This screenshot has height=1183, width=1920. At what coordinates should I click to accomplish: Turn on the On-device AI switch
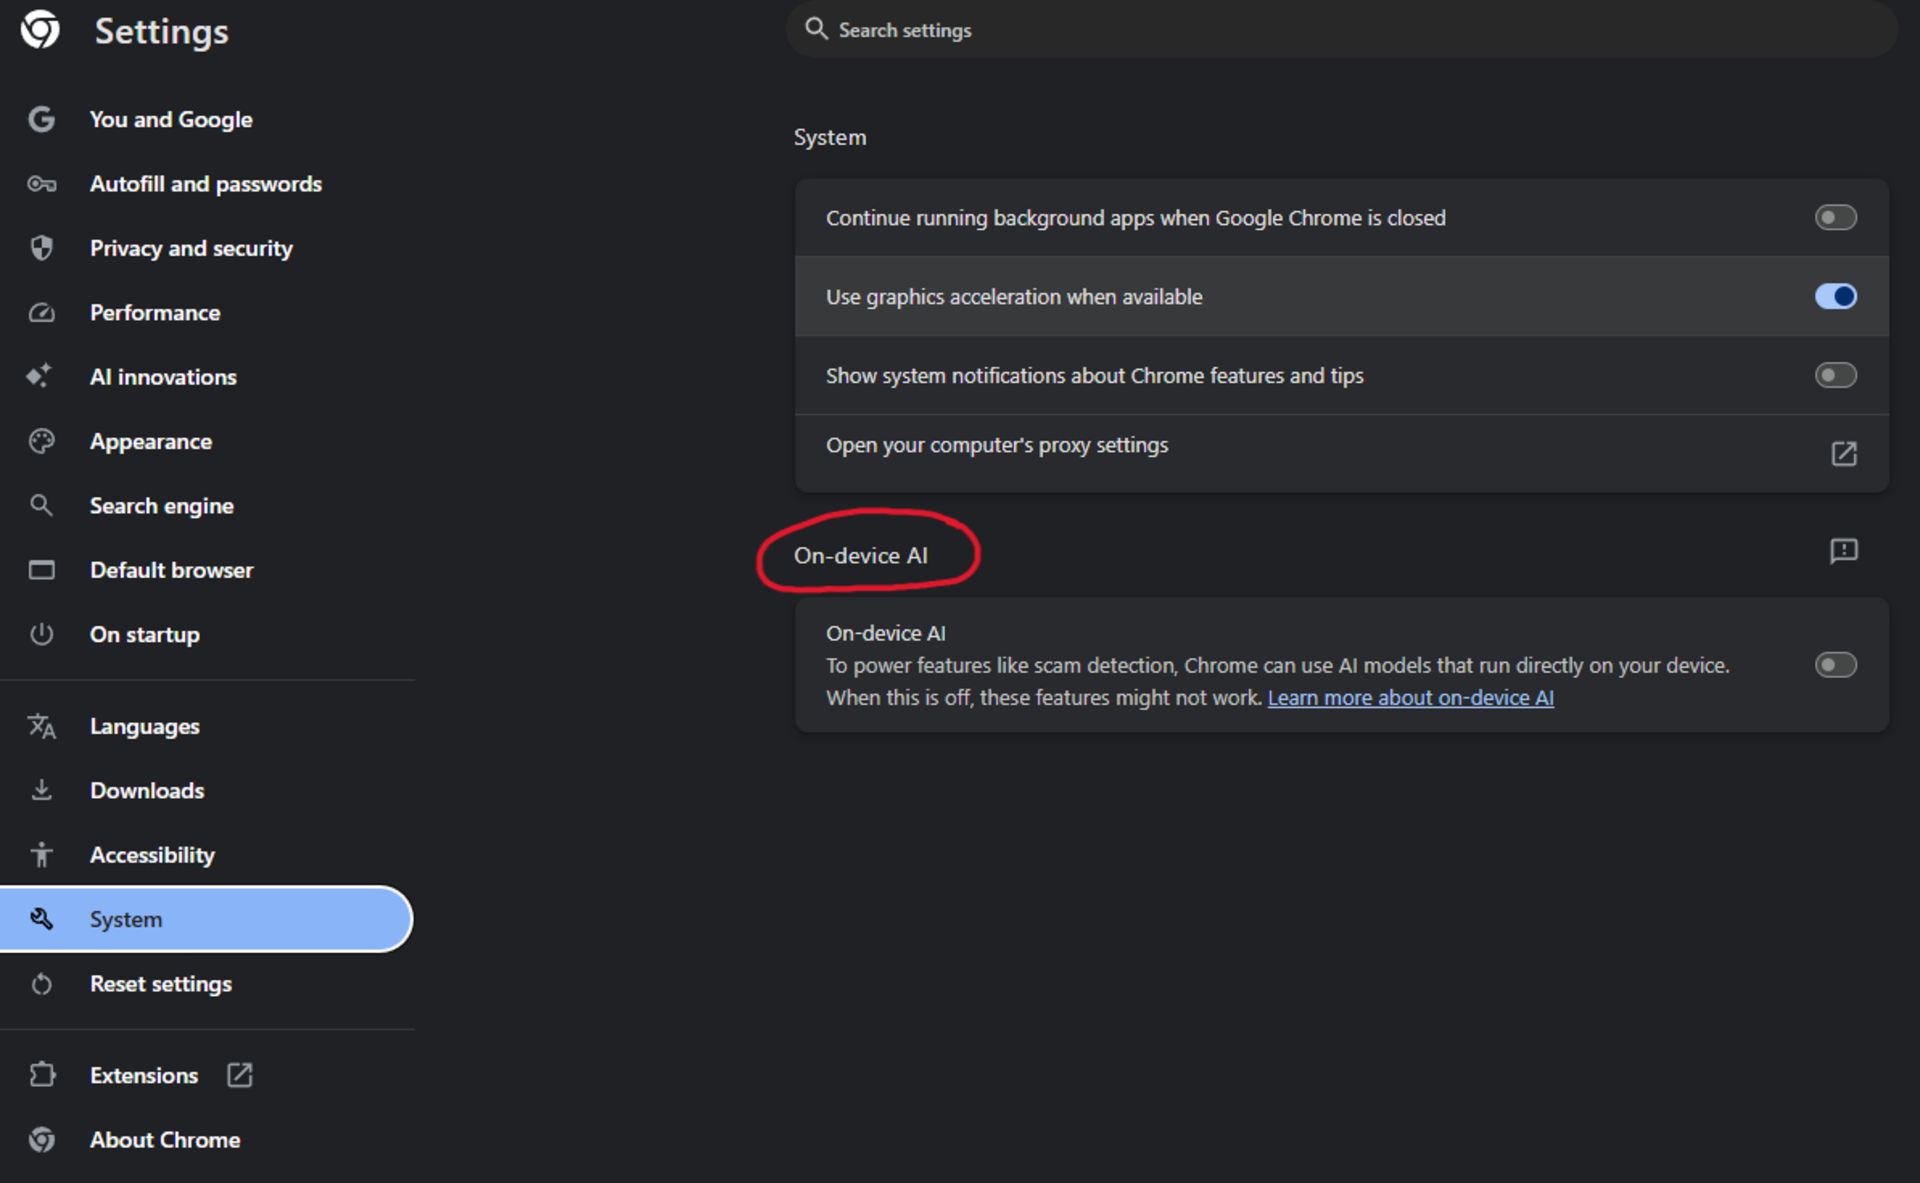click(x=1836, y=665)
